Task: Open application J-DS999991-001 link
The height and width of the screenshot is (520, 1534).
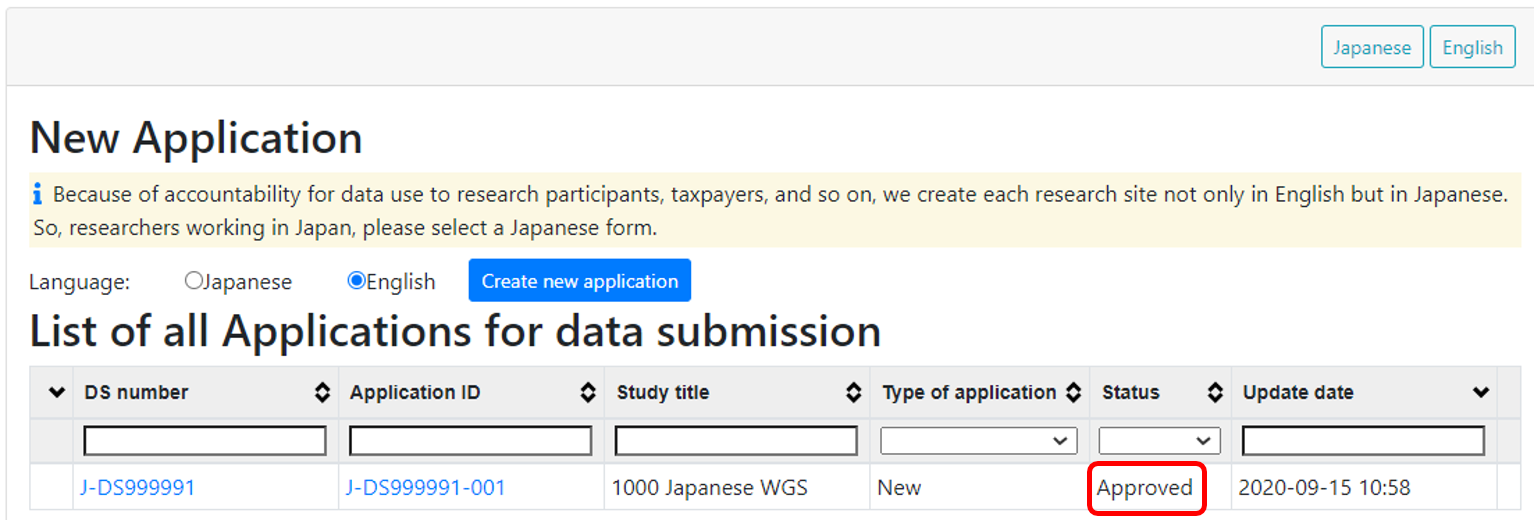Action: point(426,488)
